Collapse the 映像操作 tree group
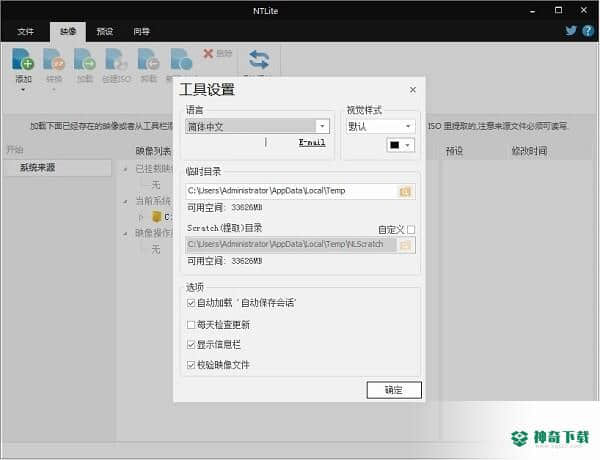The width and height of the screenshot is (600, 460). click(125, 233)
